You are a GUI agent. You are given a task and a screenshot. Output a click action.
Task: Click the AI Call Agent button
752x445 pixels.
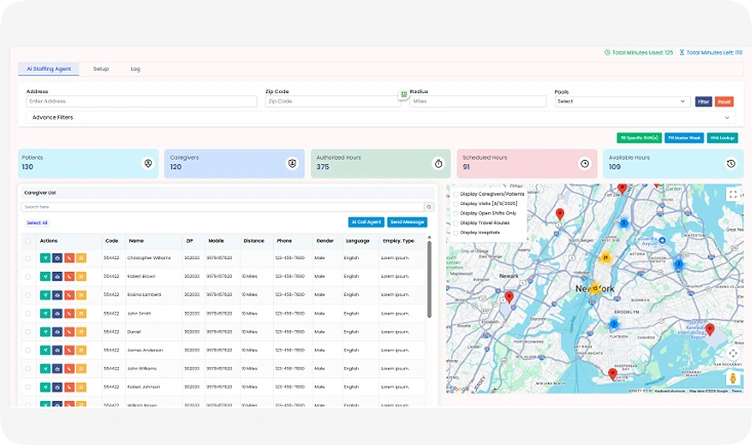point(366,222)
